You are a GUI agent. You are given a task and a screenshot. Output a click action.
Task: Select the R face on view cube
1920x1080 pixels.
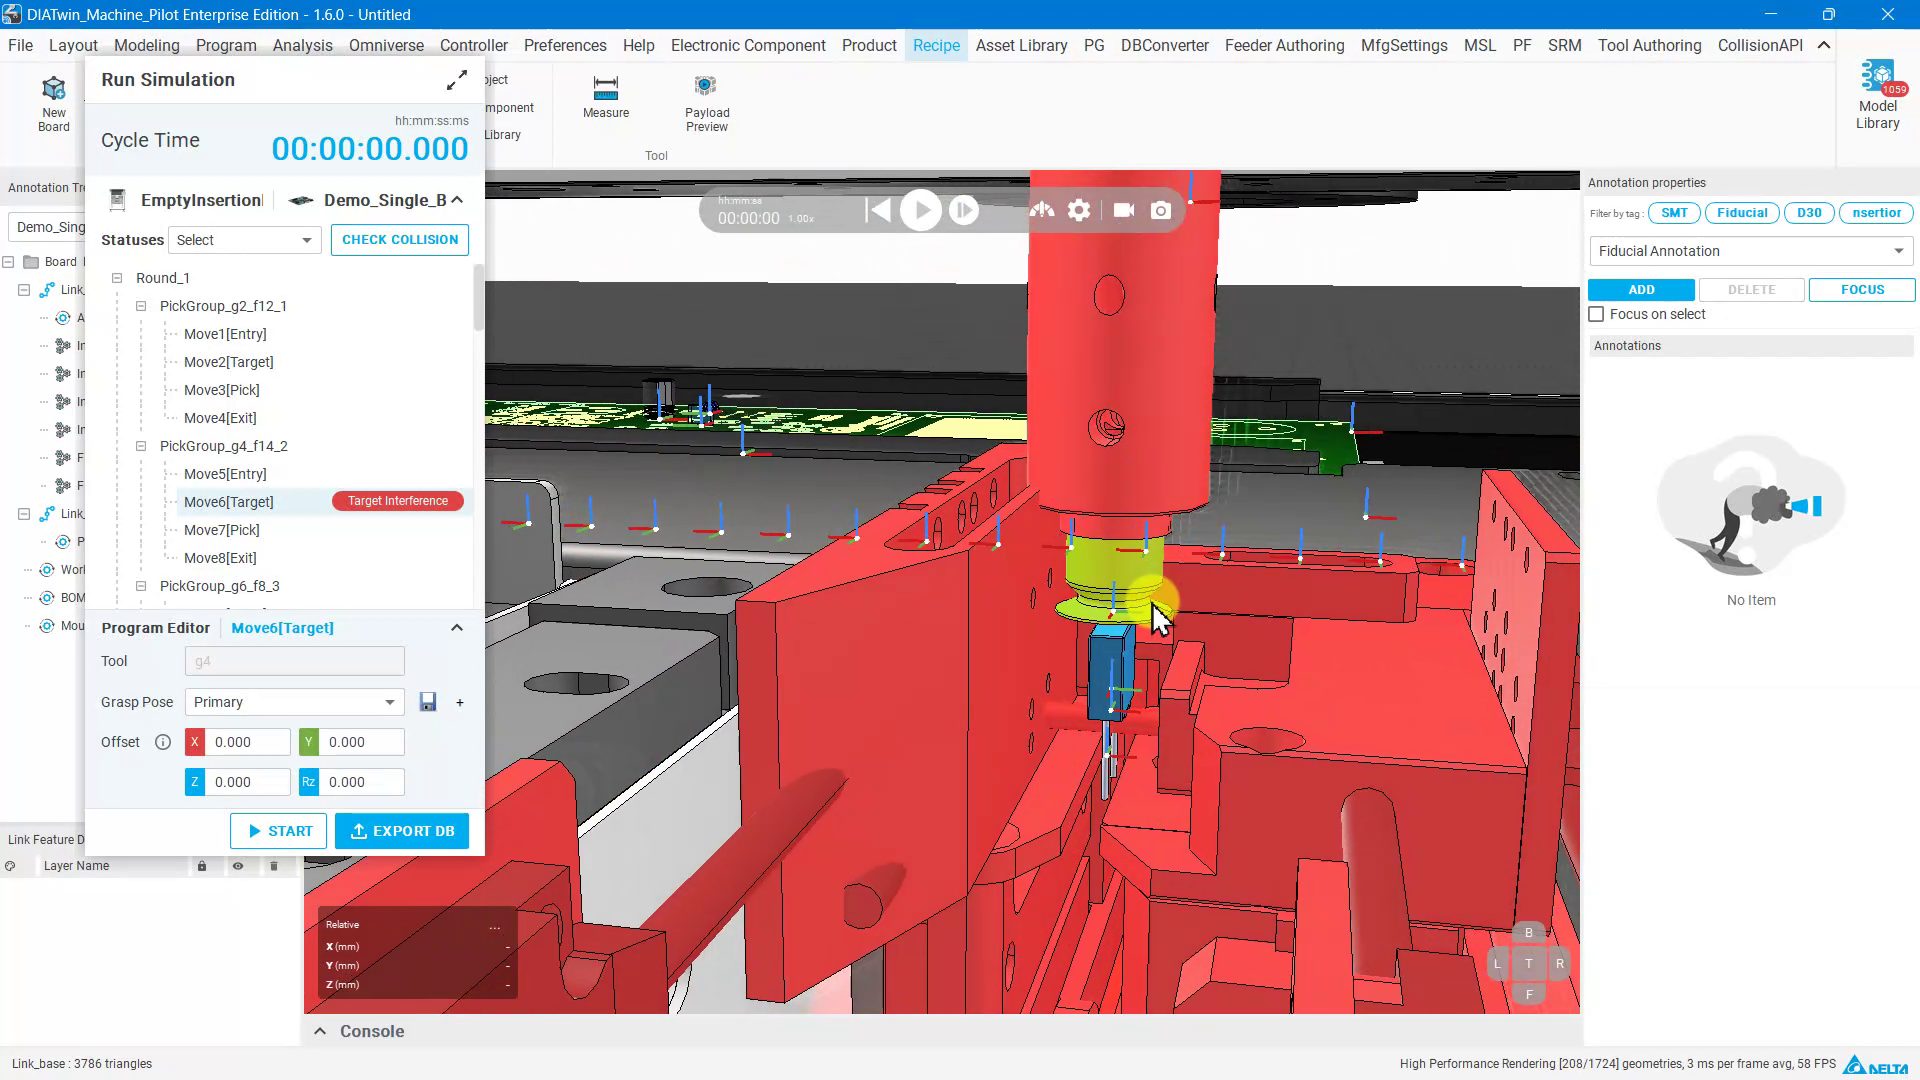1559,964
